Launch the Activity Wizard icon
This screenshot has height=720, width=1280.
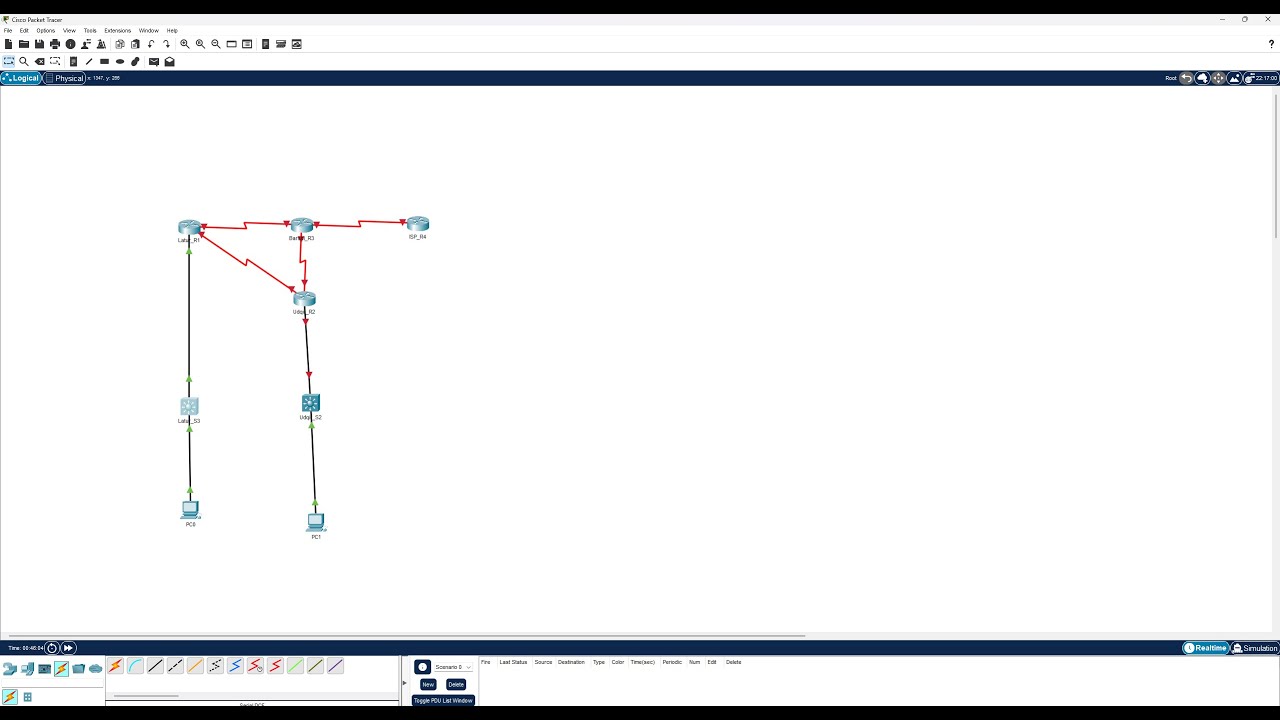101,44
